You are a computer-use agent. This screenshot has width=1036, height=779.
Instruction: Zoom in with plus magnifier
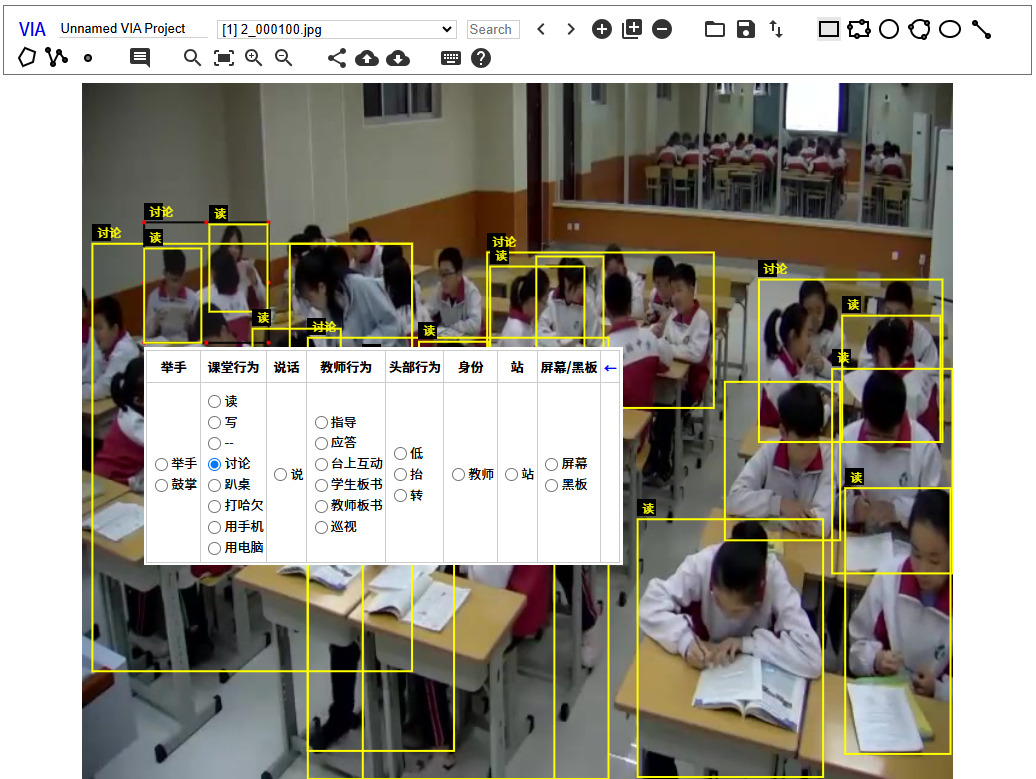tap(254, 58)
